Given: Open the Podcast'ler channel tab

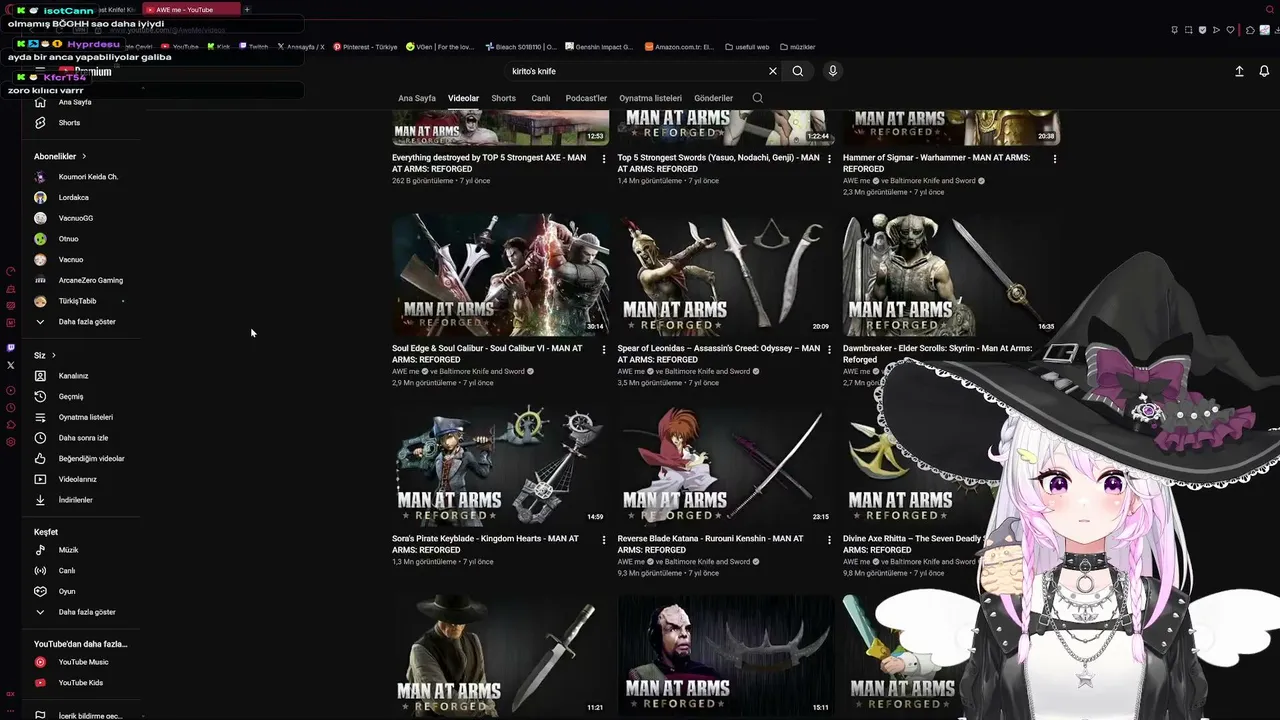Looking at the screenshot, I should point(586,98).
